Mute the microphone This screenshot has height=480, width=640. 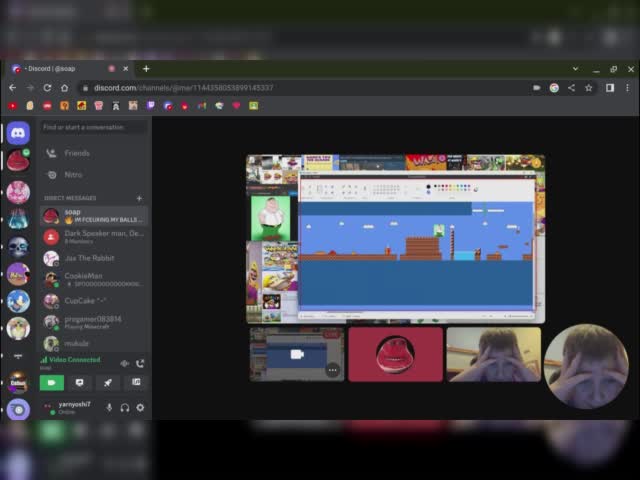point(109,408)
